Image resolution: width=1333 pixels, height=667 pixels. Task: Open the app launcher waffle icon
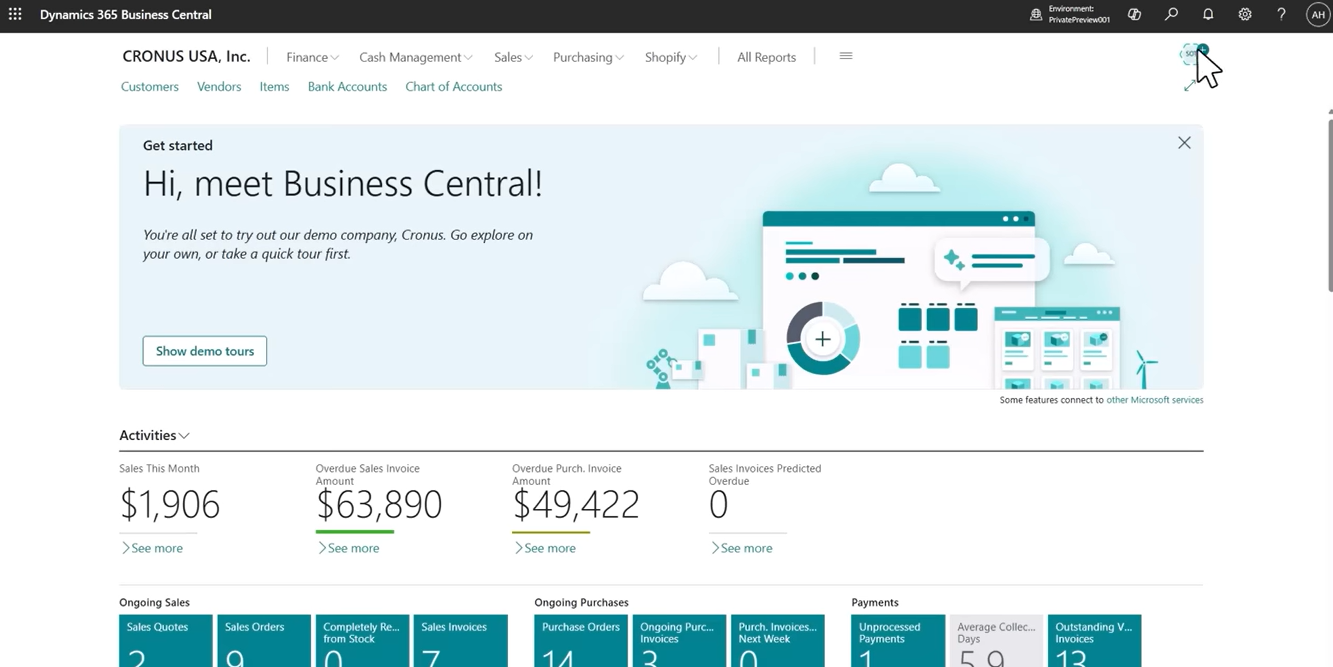click(15, 14)
